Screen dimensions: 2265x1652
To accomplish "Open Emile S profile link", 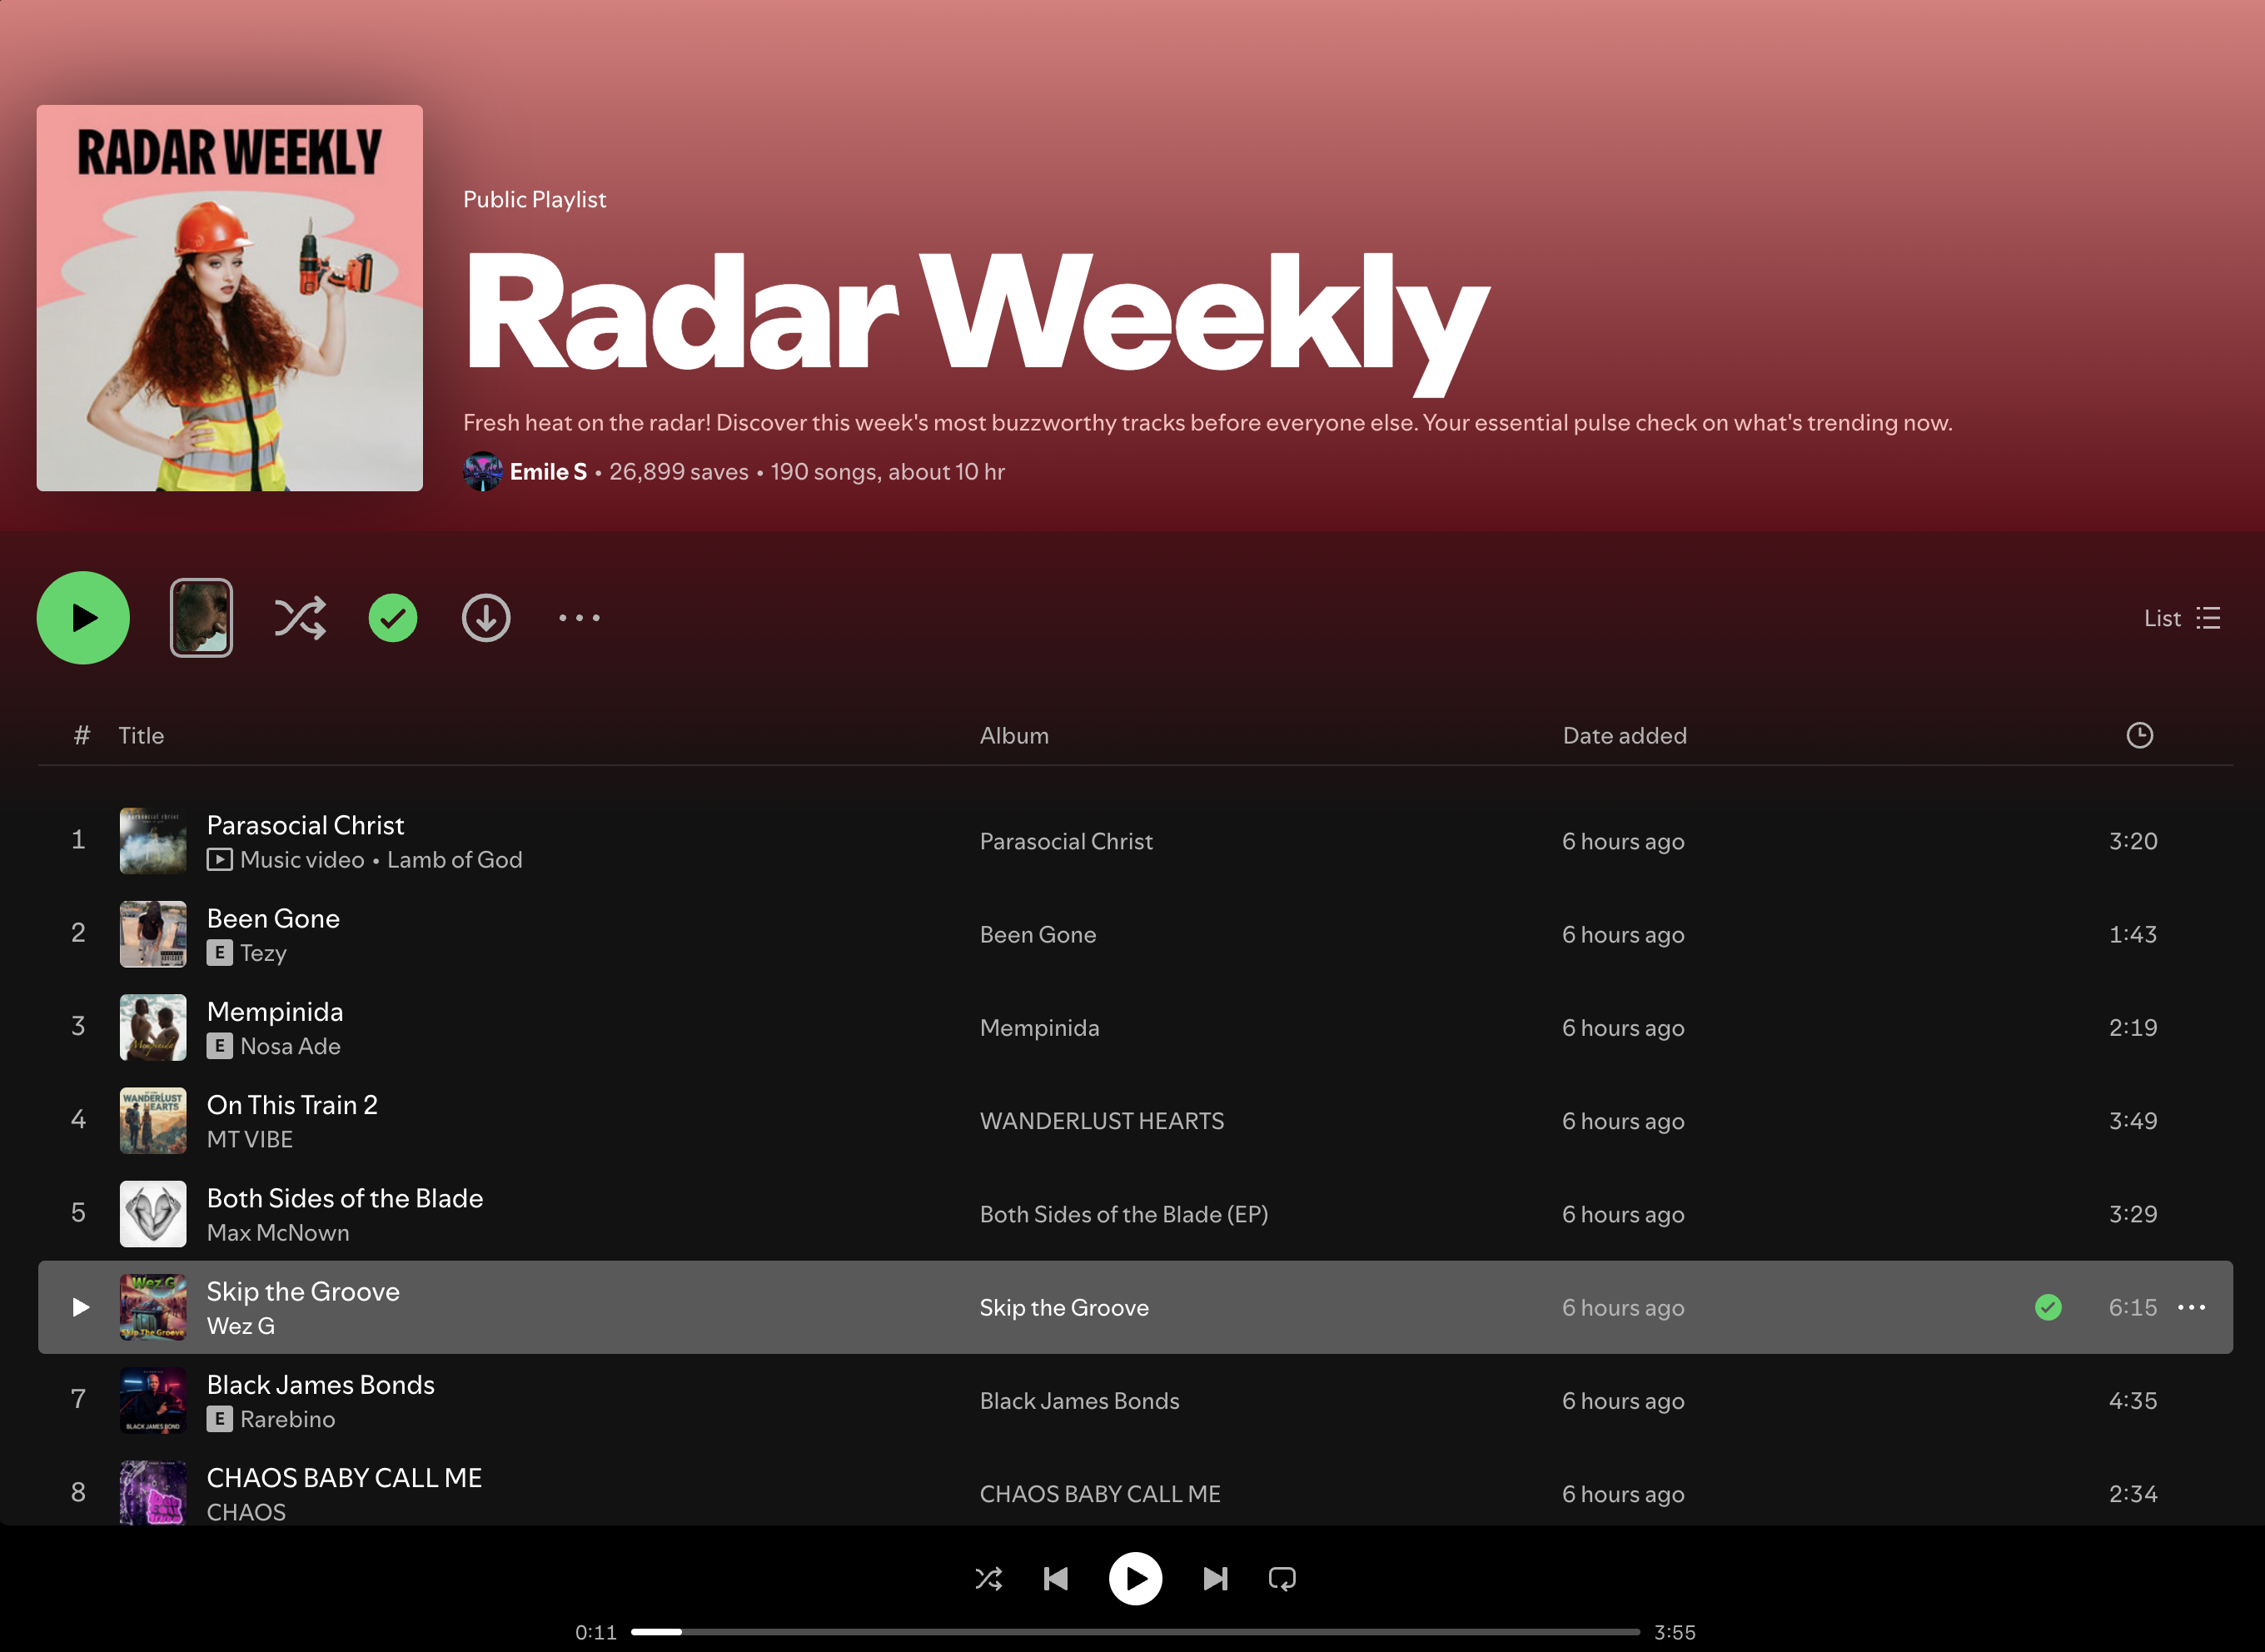I will 548,472.
